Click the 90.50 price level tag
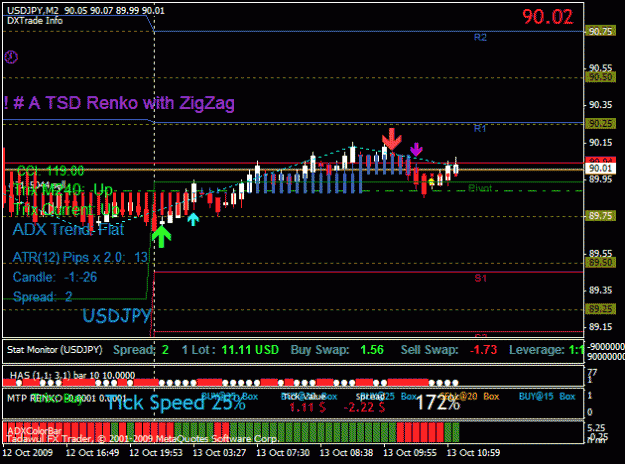625x464 pixels. (600, 77)
